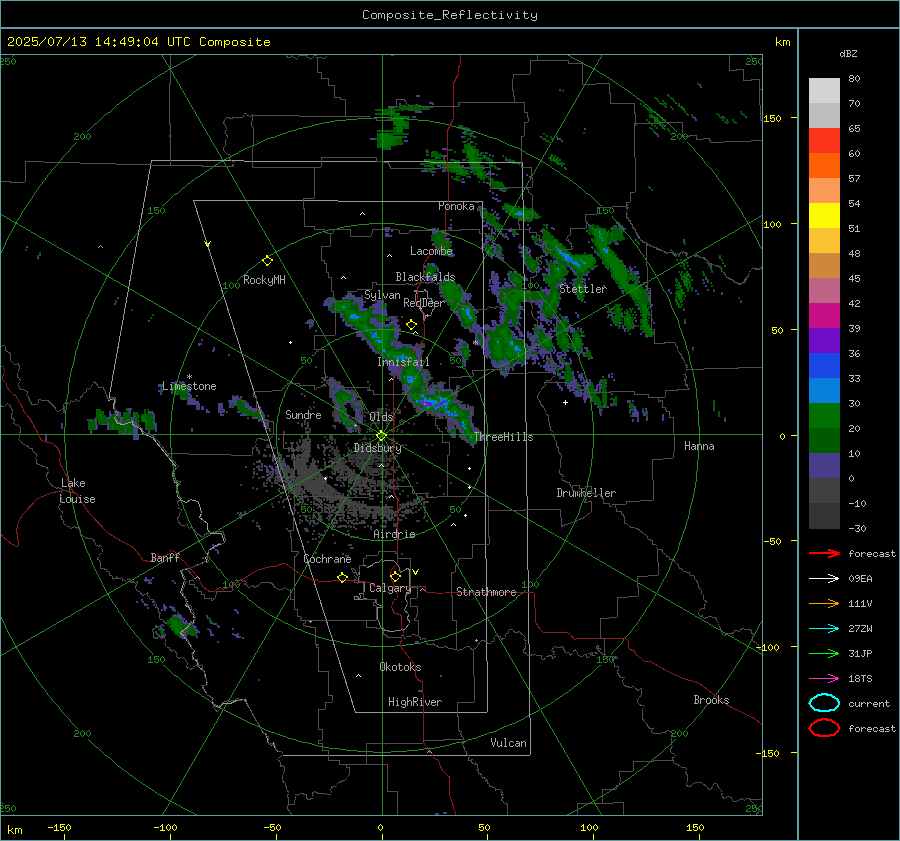The image size is (900, 841).
Task: Click the Hanna town label
Action: pyautogui.click(x=699, y=446)
